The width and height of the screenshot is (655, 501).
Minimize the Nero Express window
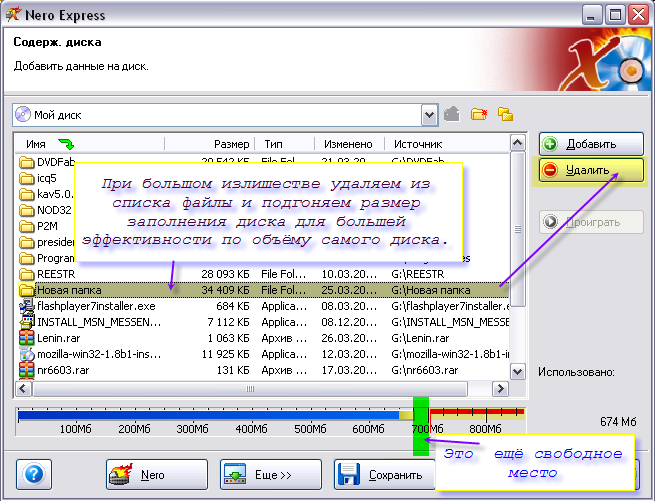click(591, 16)
